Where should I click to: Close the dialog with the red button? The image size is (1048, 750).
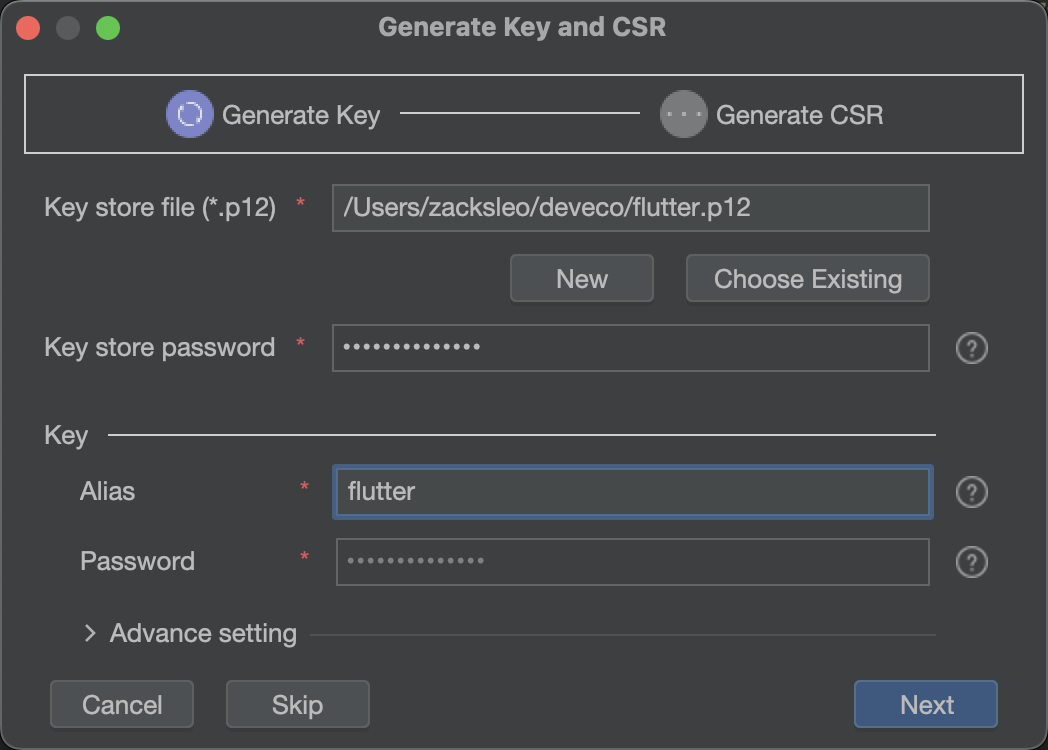28,28
